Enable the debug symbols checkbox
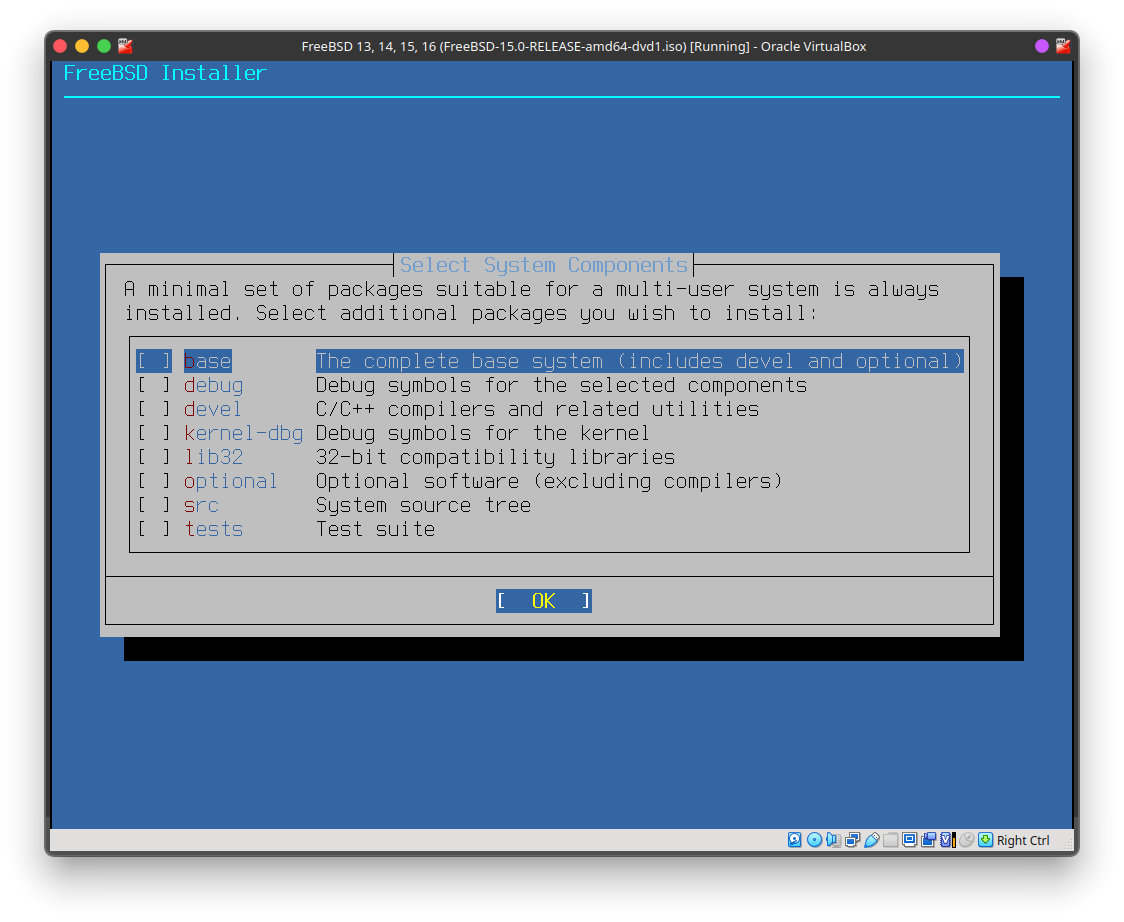The width and height of the screenshot is (1124, 922). pyautogui.click(x=154, y=385)
